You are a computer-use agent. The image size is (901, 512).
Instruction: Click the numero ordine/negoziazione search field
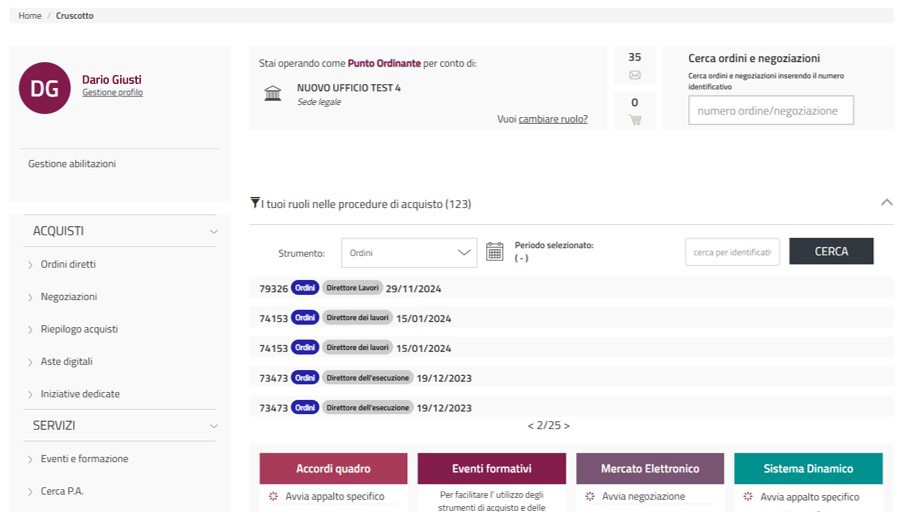[770, 111]
